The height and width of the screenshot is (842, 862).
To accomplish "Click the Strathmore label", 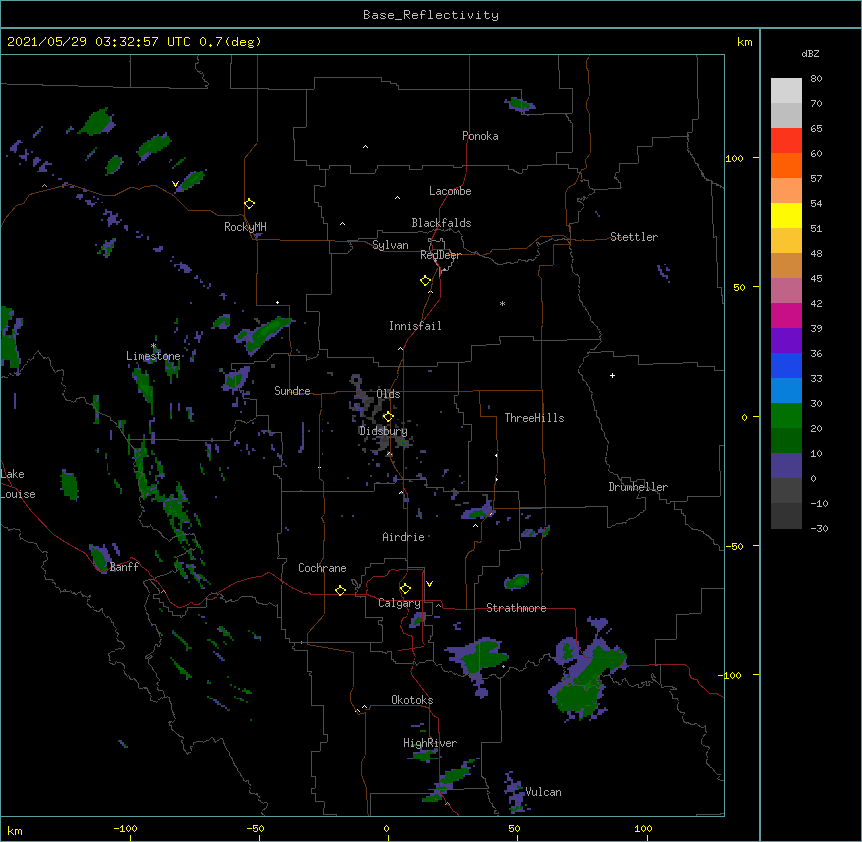I will pos(516,608).
